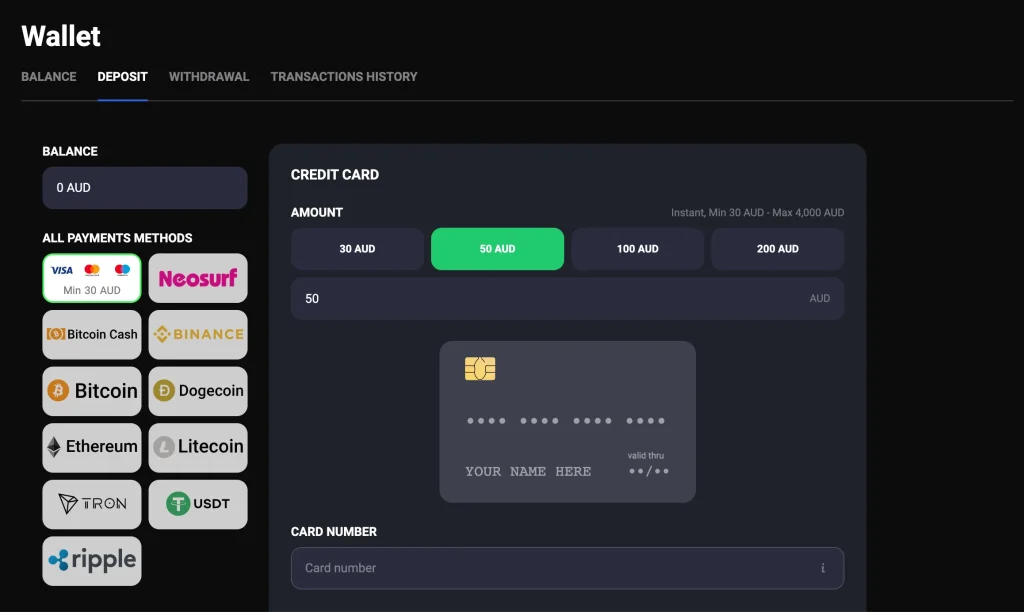
Task: Choose the Ethereum deposit option
Action: click(92, 447)
